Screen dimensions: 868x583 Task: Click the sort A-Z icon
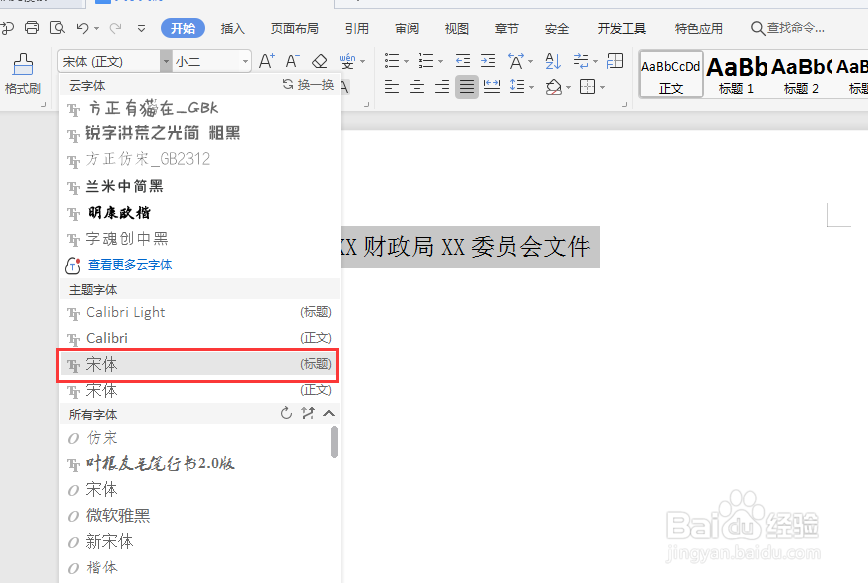pos(552,61)
